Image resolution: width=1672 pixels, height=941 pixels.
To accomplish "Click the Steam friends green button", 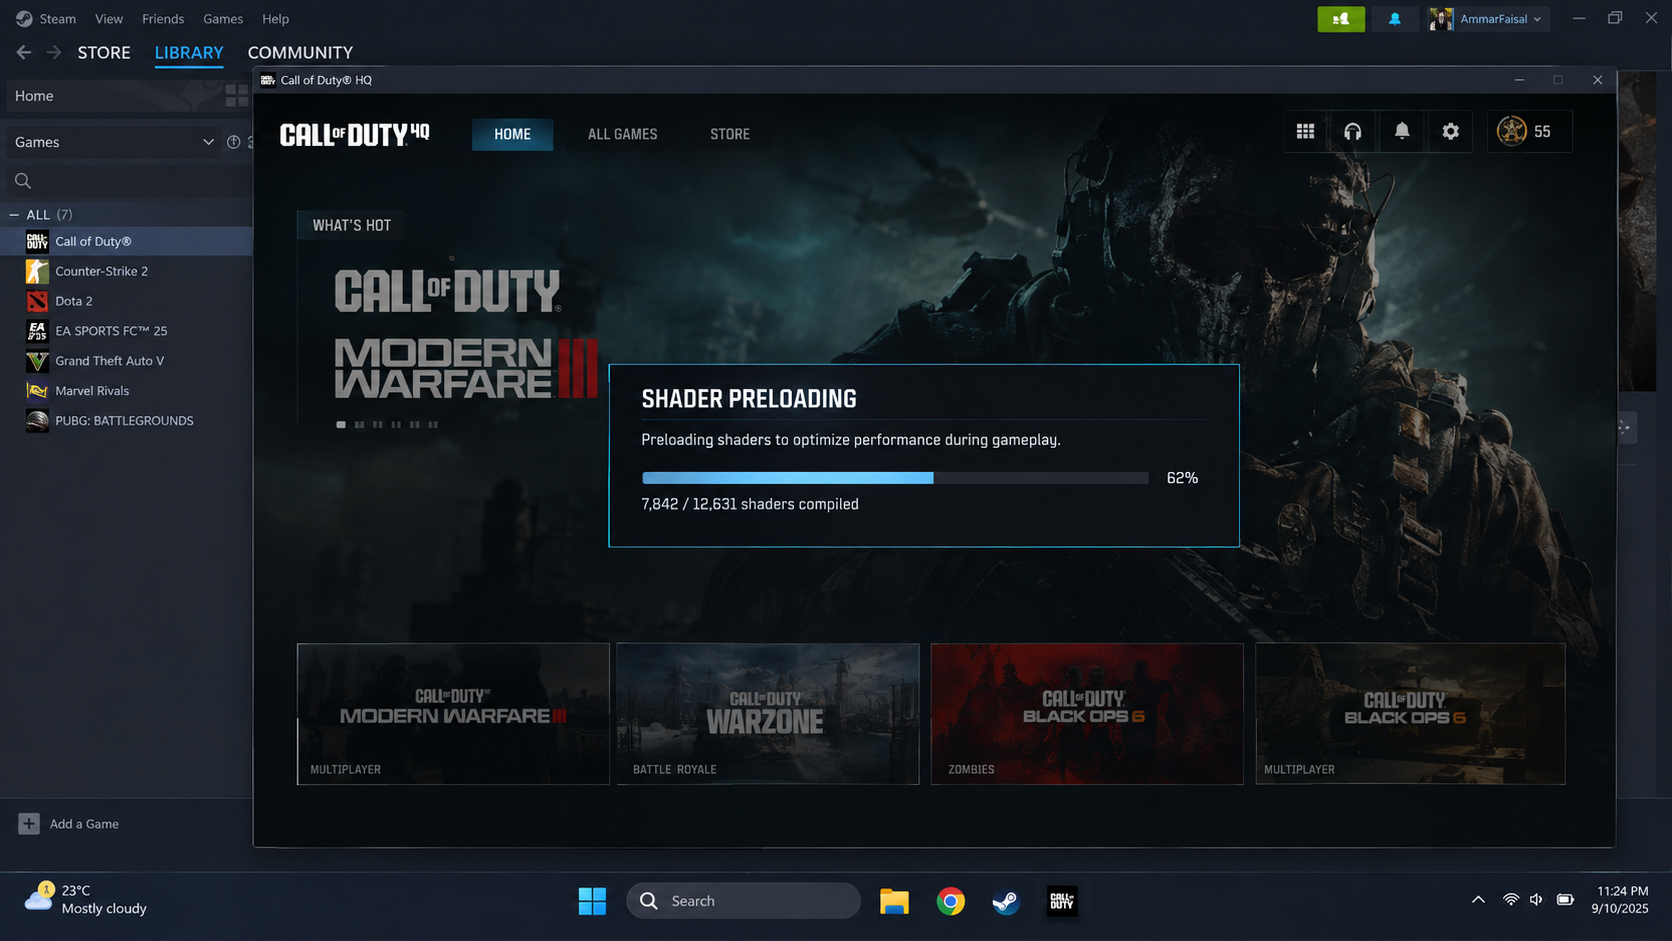I will [x=1341, y=19].
